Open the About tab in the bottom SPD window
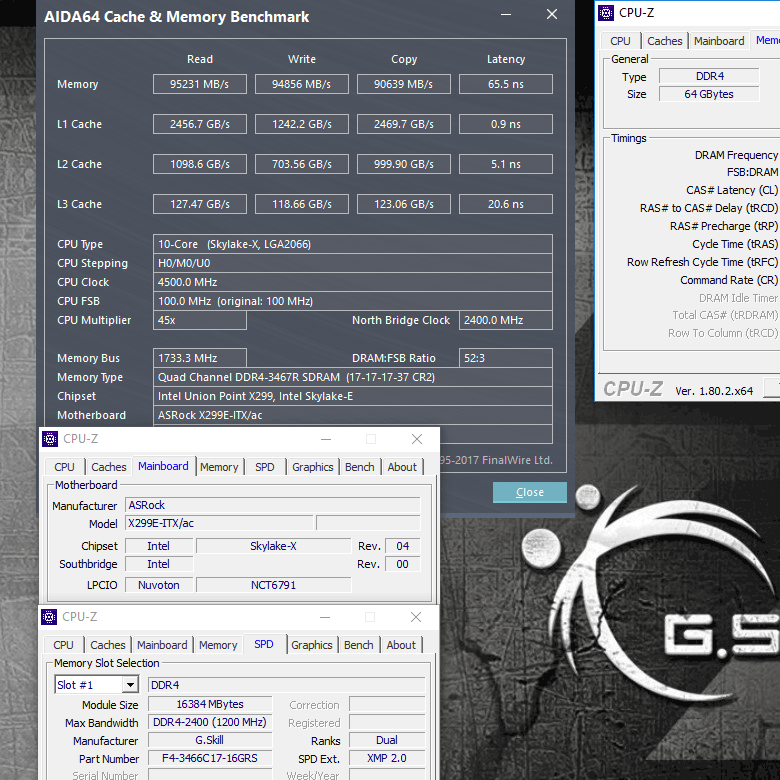Viewport: 780px width, 780px height. (401, 645)
